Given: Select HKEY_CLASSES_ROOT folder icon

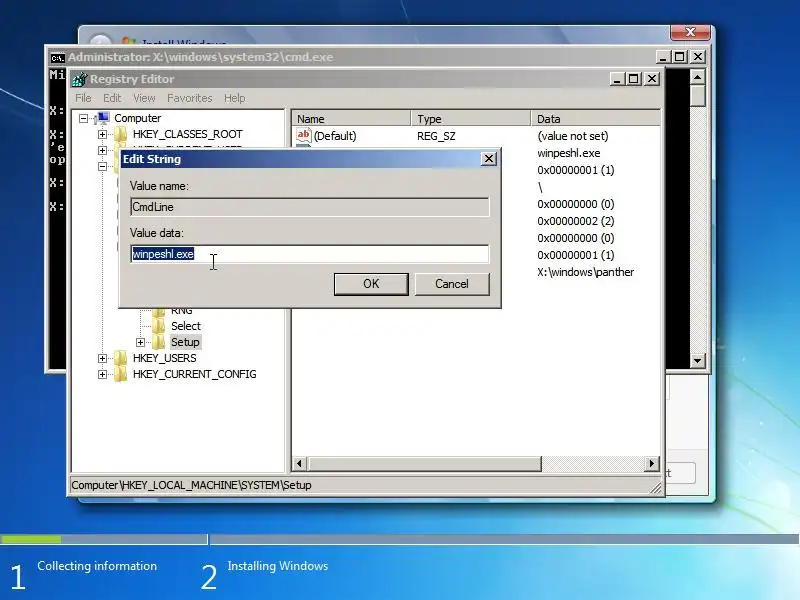Looking at the screenshot, I should (x=120, y=134).
